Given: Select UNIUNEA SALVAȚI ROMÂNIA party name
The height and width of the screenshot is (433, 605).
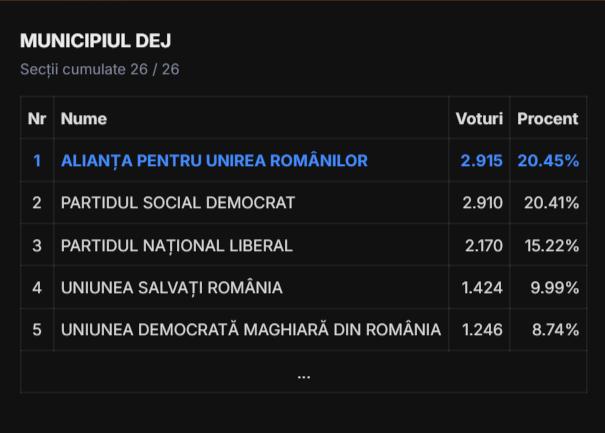Looking at the screenshot, I should click(x=172, y=288).
